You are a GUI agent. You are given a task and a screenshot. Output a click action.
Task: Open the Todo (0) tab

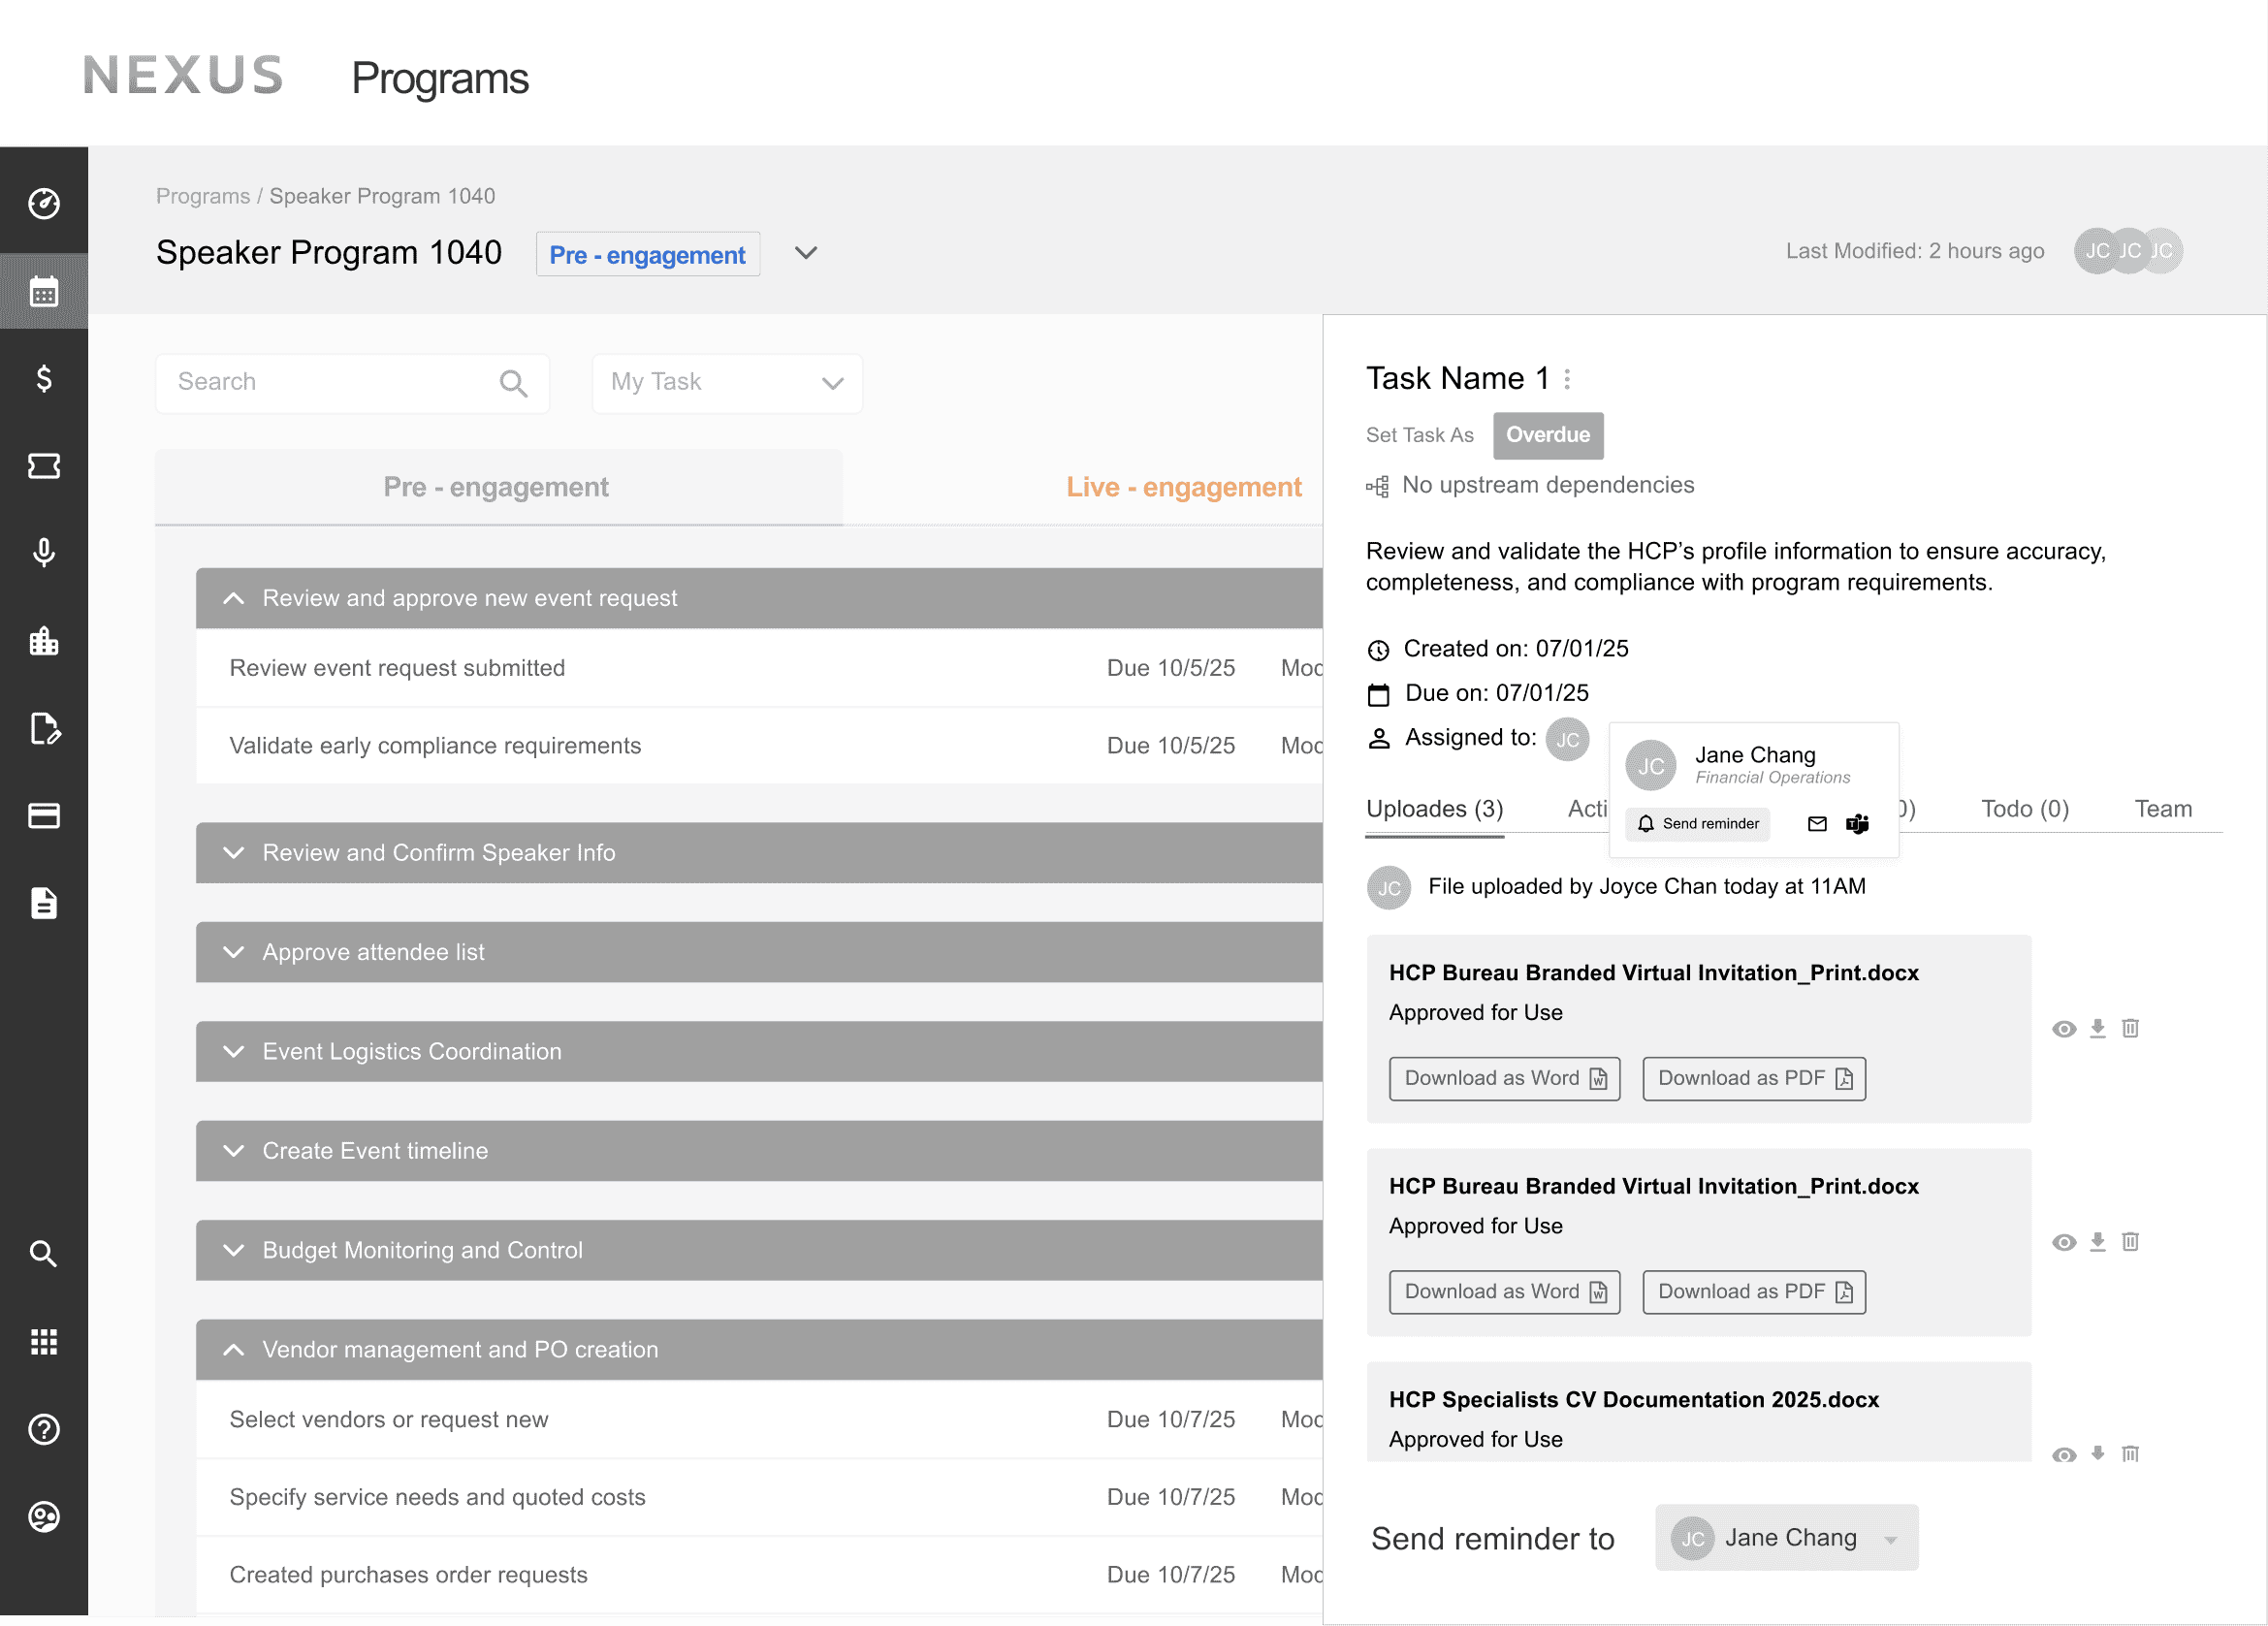(2024, 809)
